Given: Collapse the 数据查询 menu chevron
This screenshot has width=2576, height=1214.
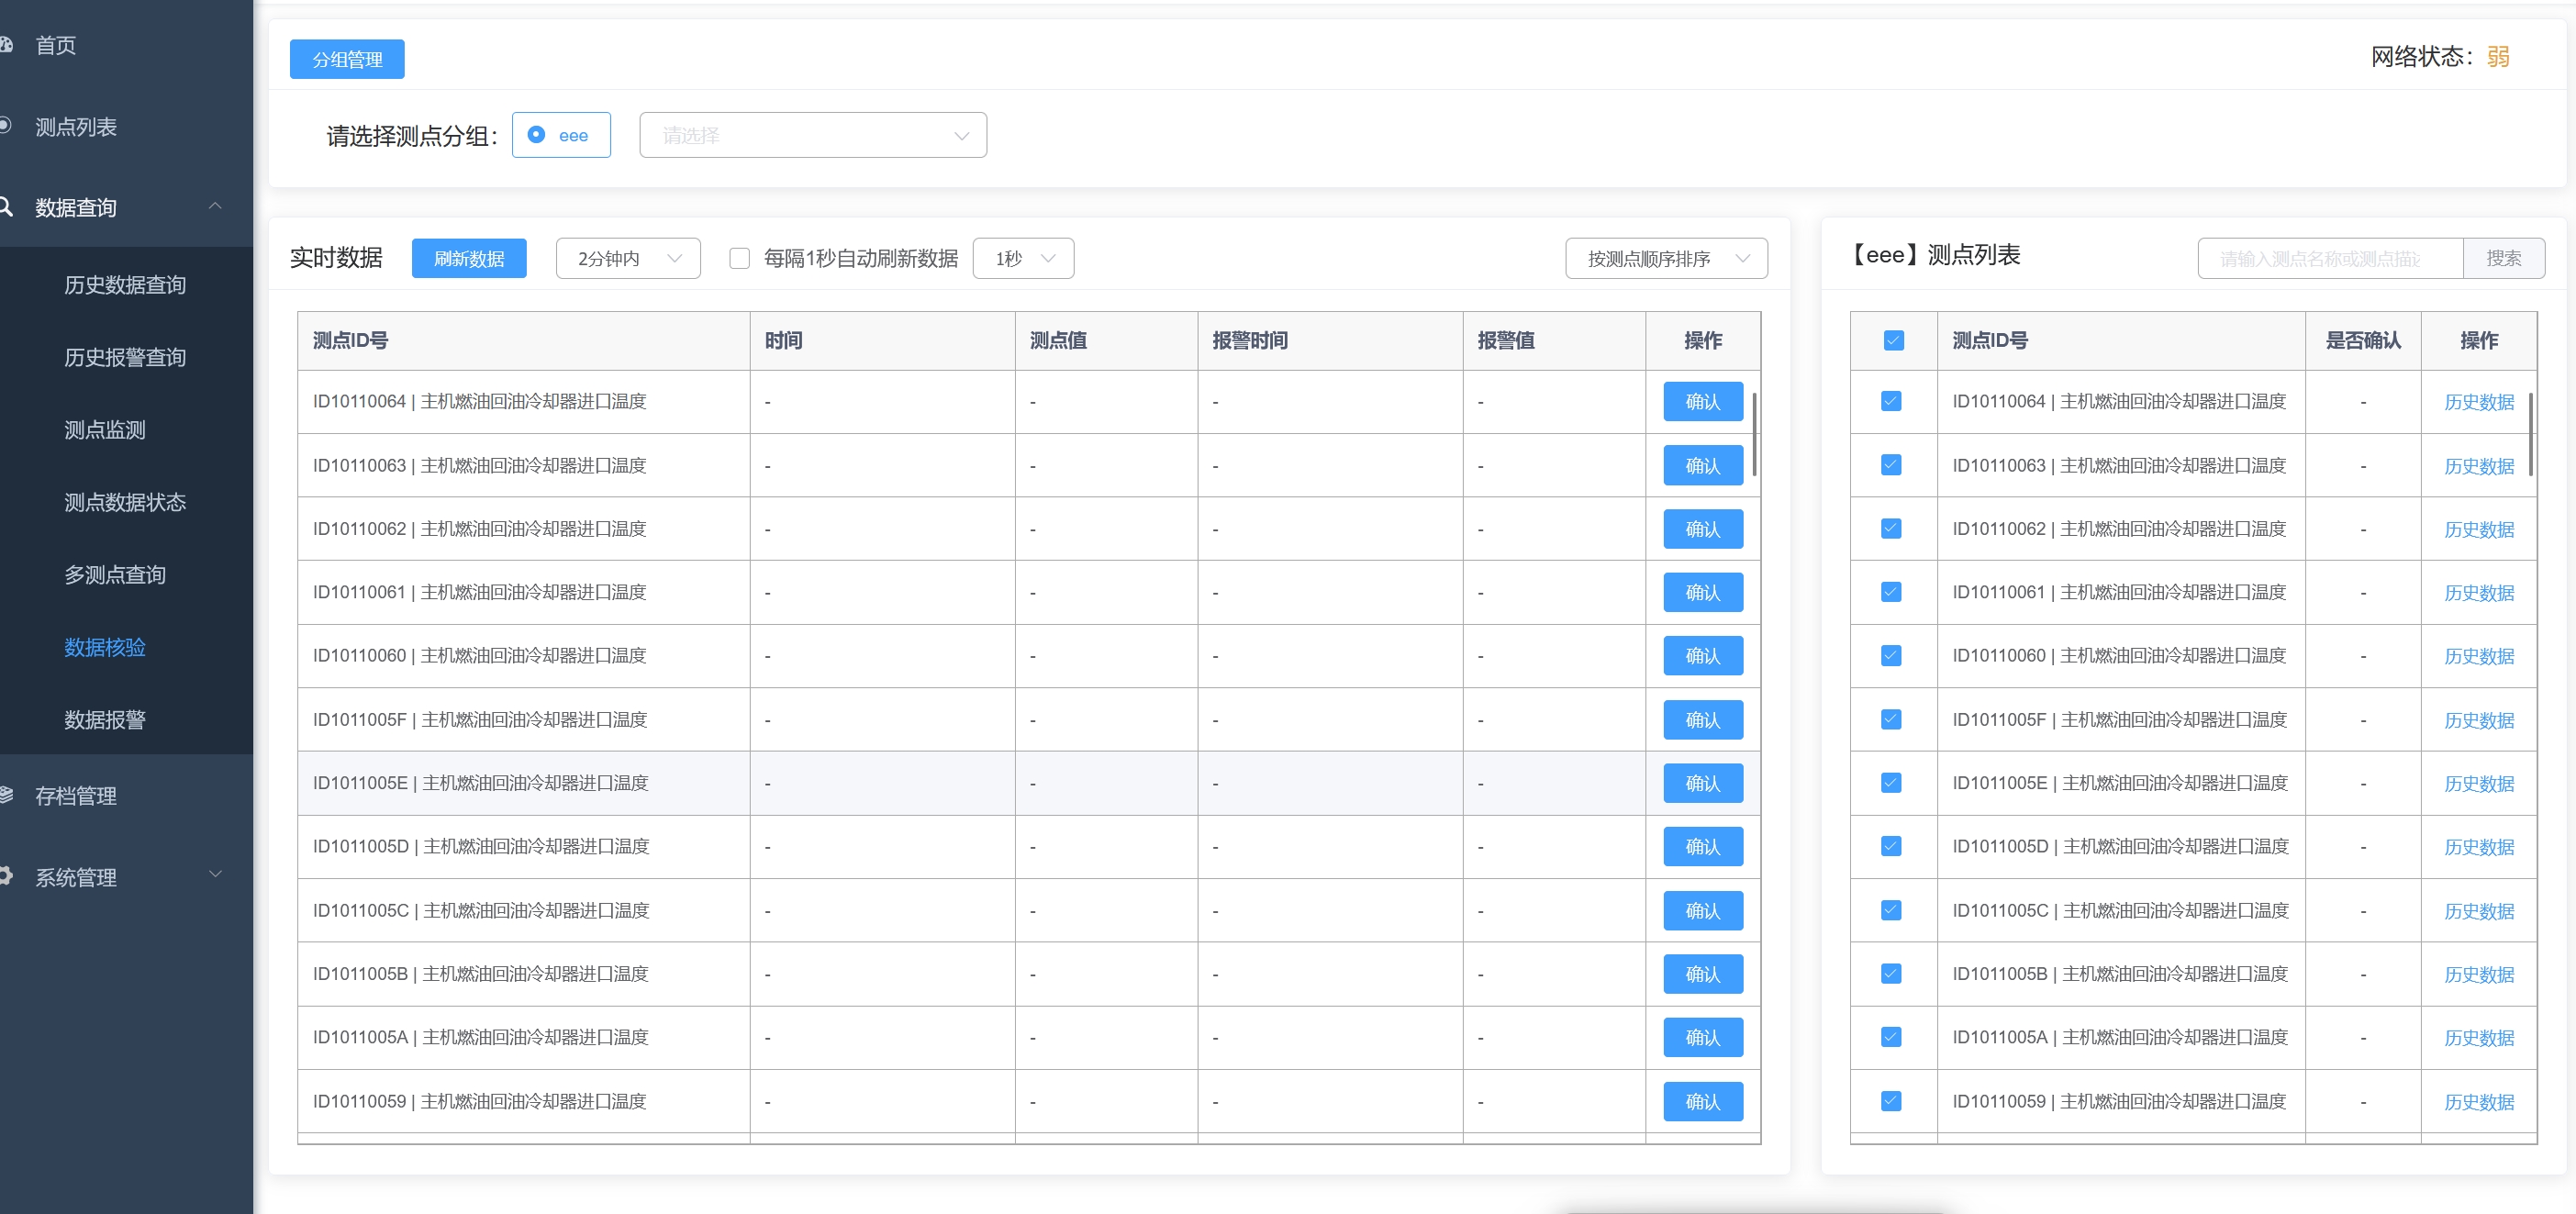Looking at the screenshot, I should pos(215,206).
